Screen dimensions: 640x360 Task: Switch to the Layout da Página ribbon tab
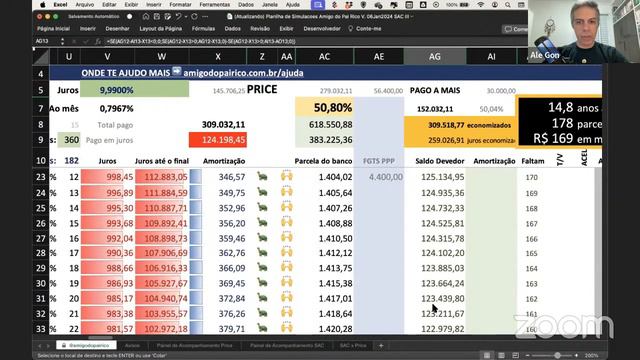tap(160, 29)
